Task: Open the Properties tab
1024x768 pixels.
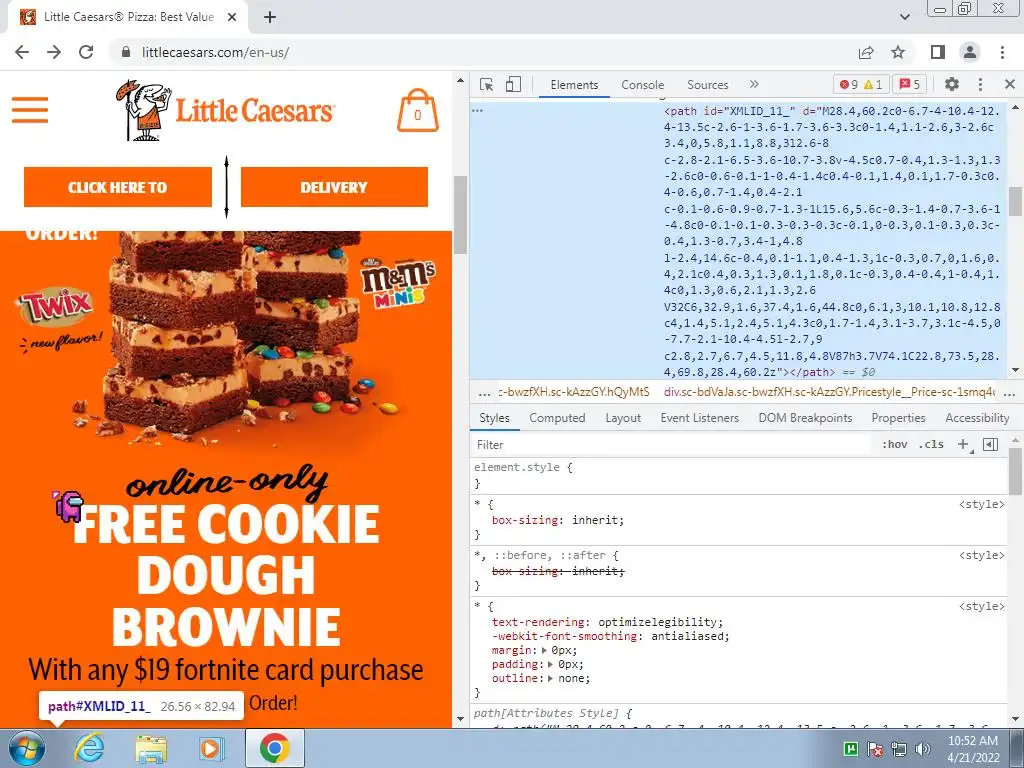Action: (898, 418)
